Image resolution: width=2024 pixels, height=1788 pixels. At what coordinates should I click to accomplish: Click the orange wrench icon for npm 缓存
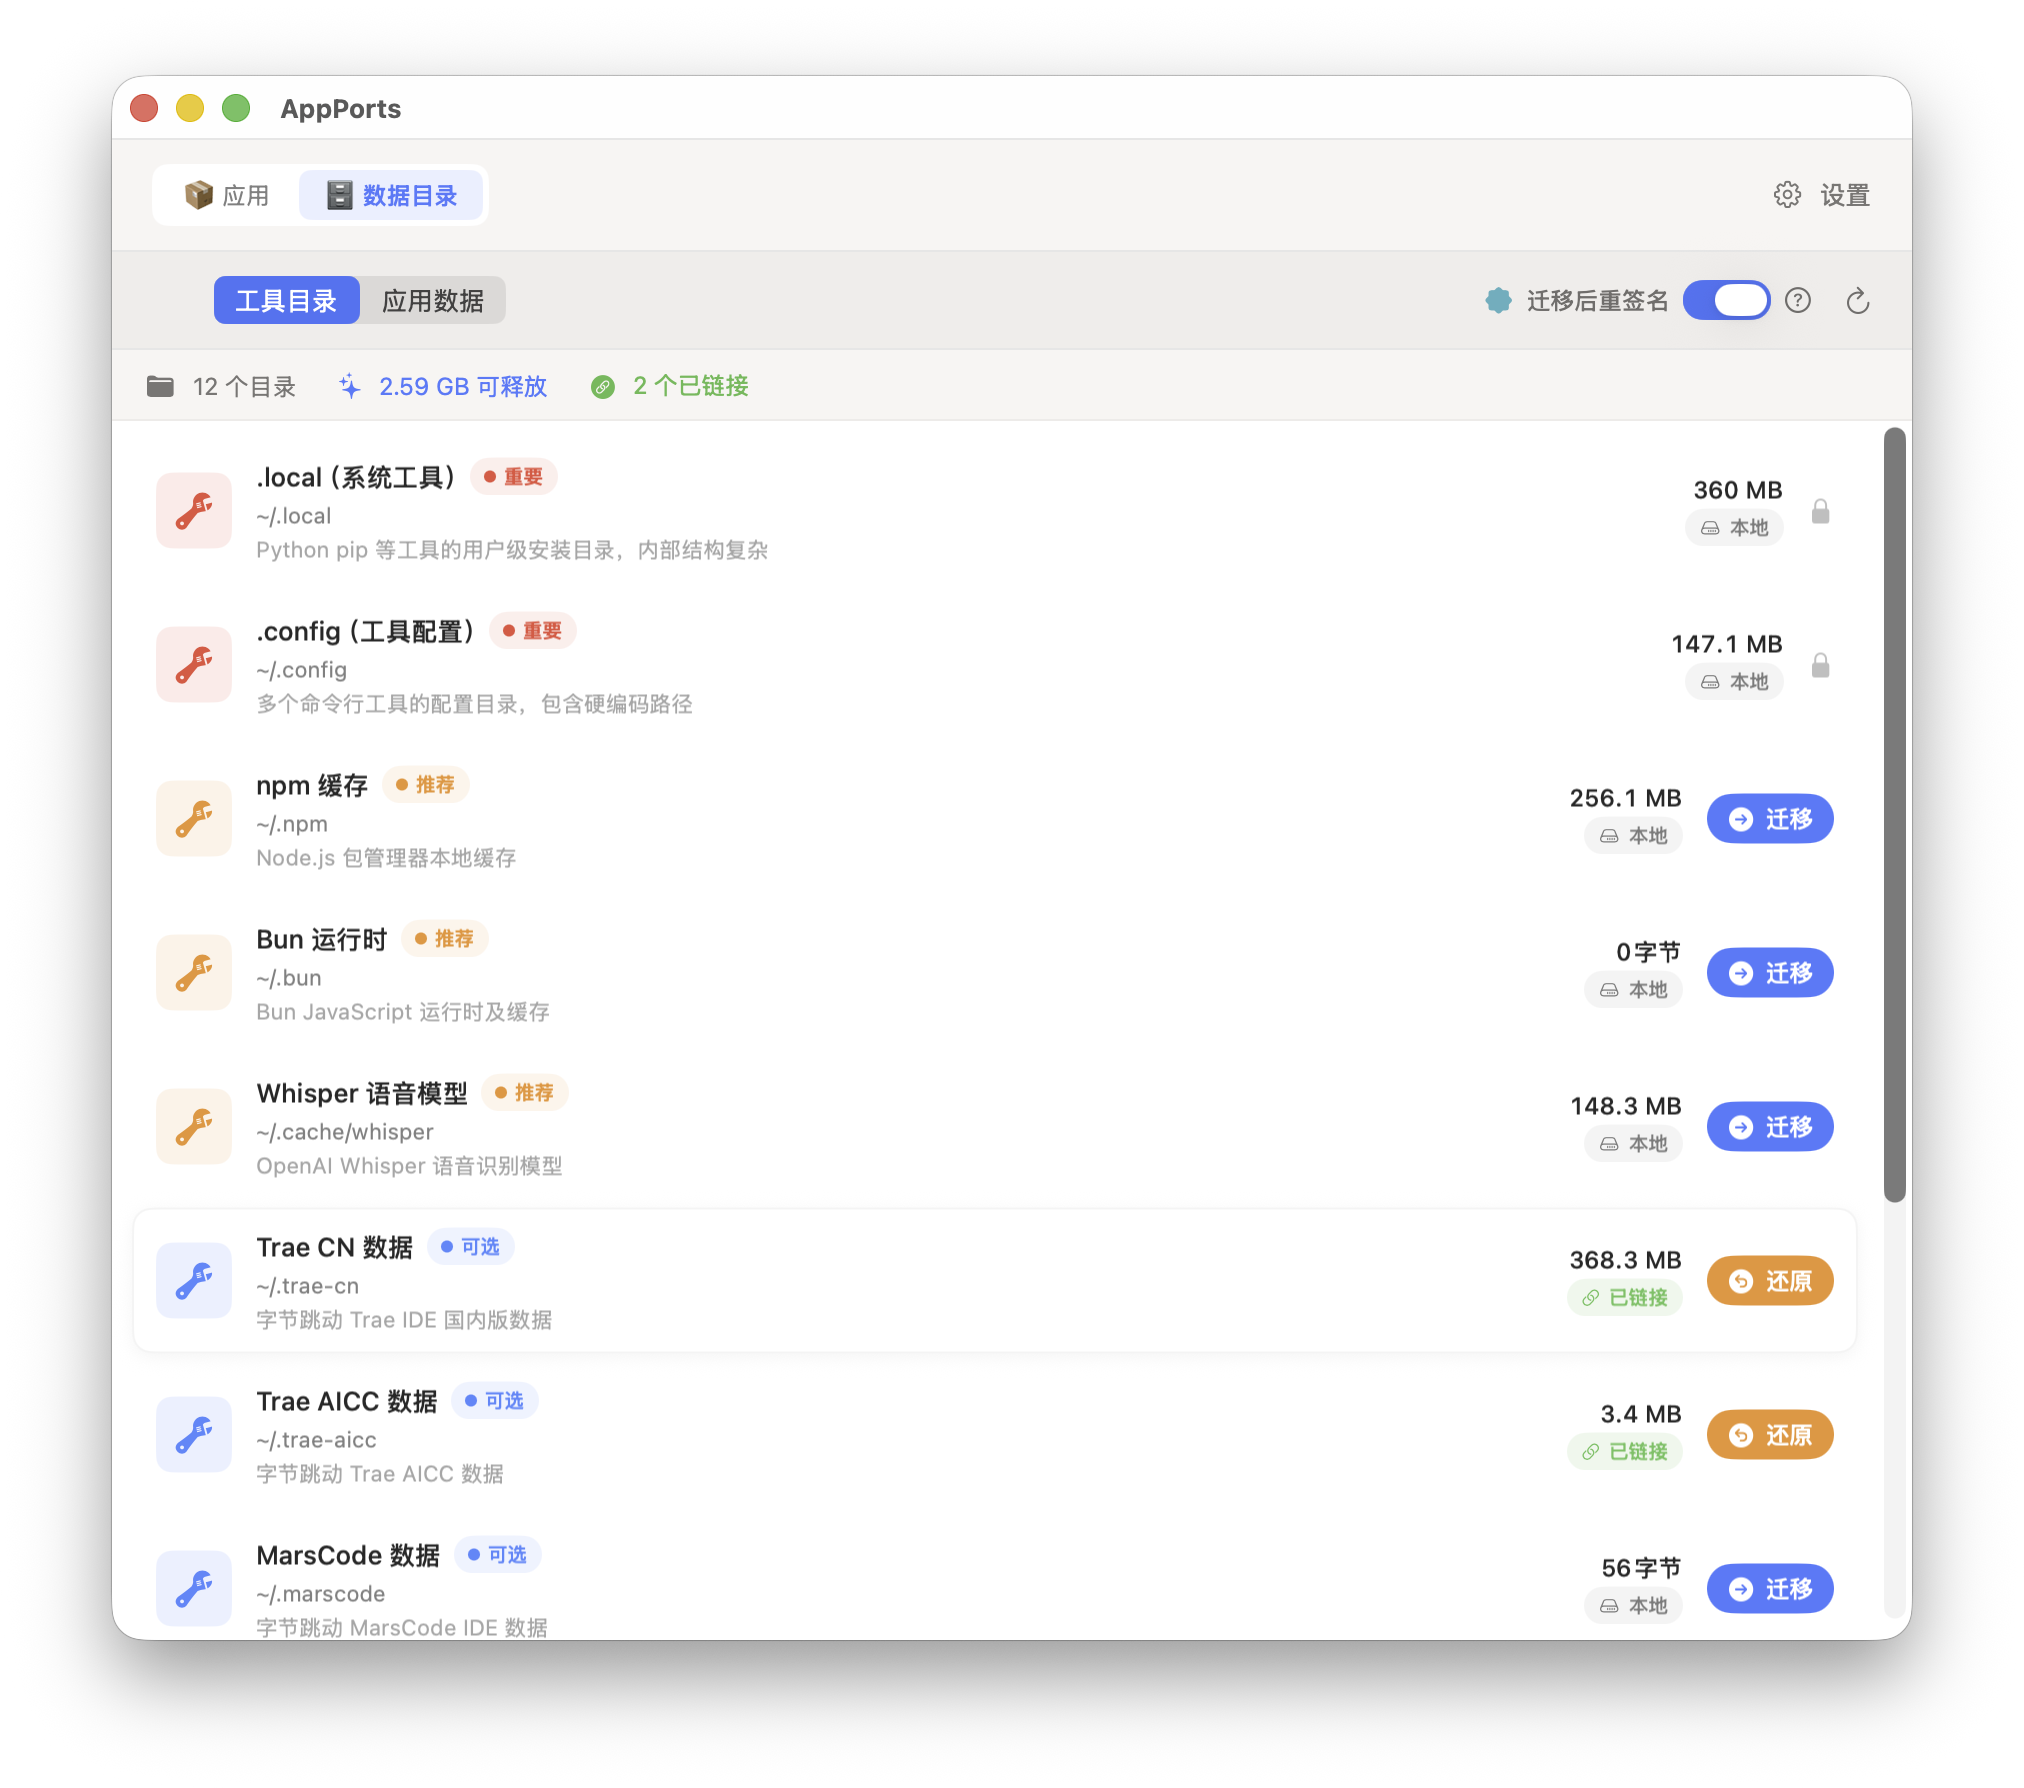tap(194, 819)
